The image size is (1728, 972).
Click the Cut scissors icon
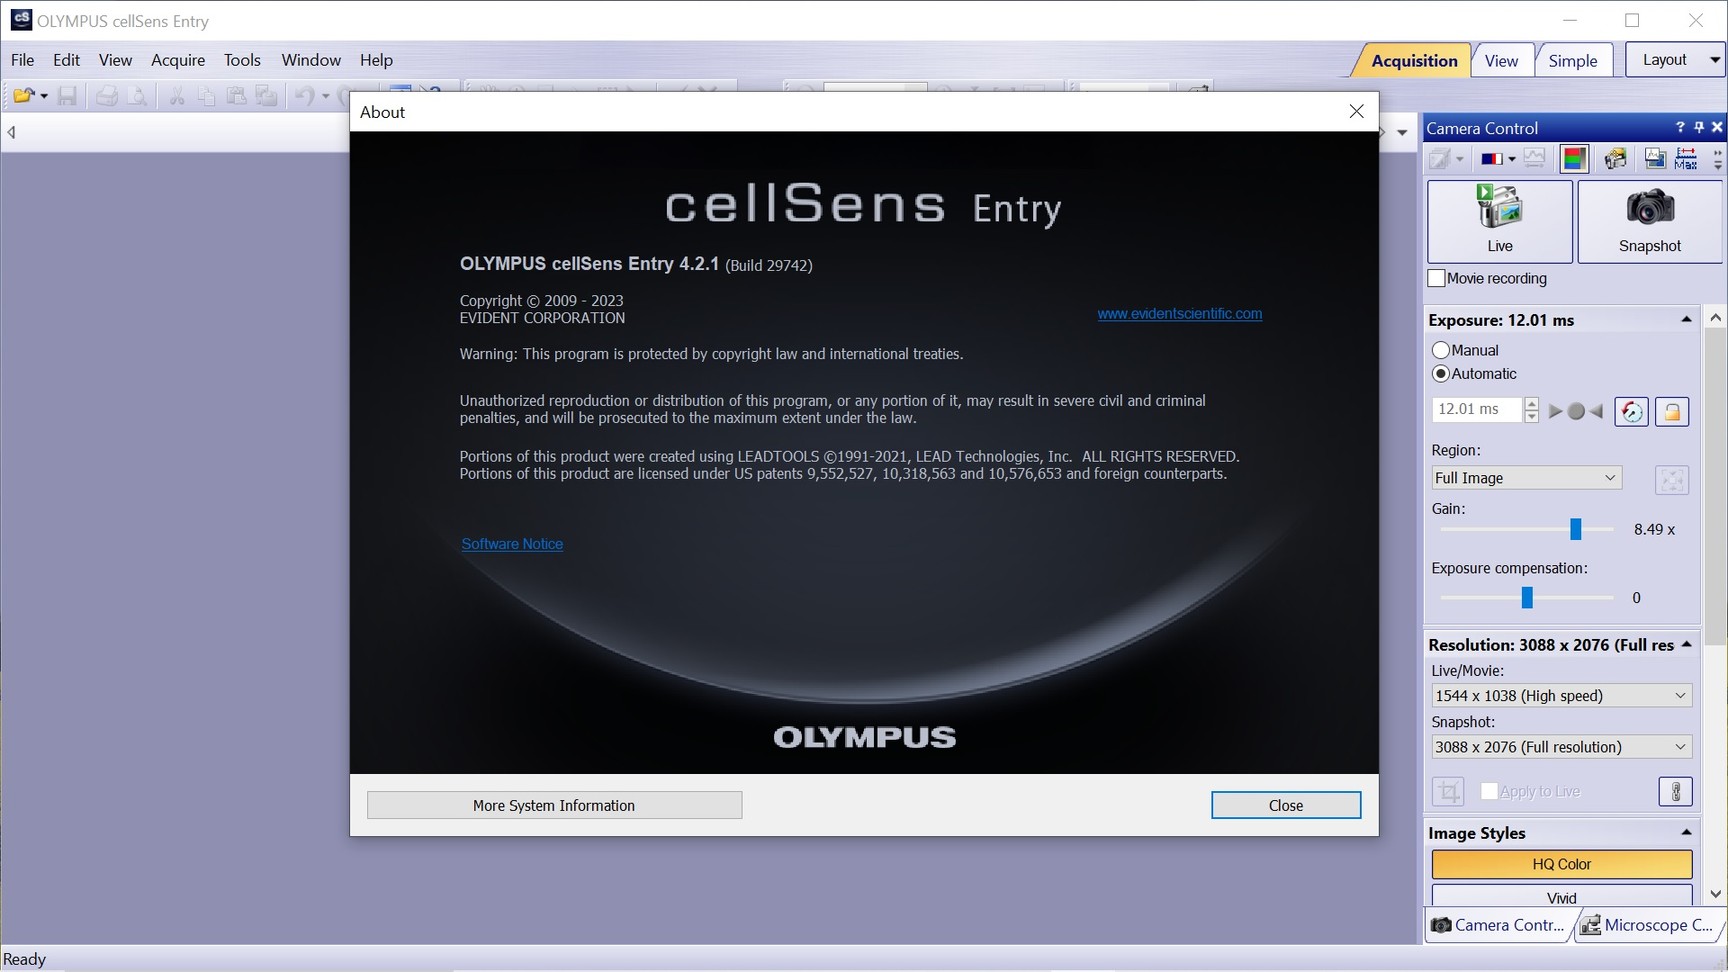(176, 96)
